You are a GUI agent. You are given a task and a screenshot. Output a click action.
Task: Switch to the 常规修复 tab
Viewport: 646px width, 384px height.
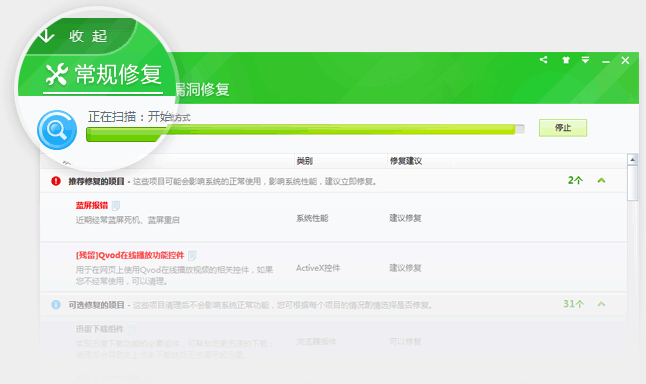click(x=103, y=75)
